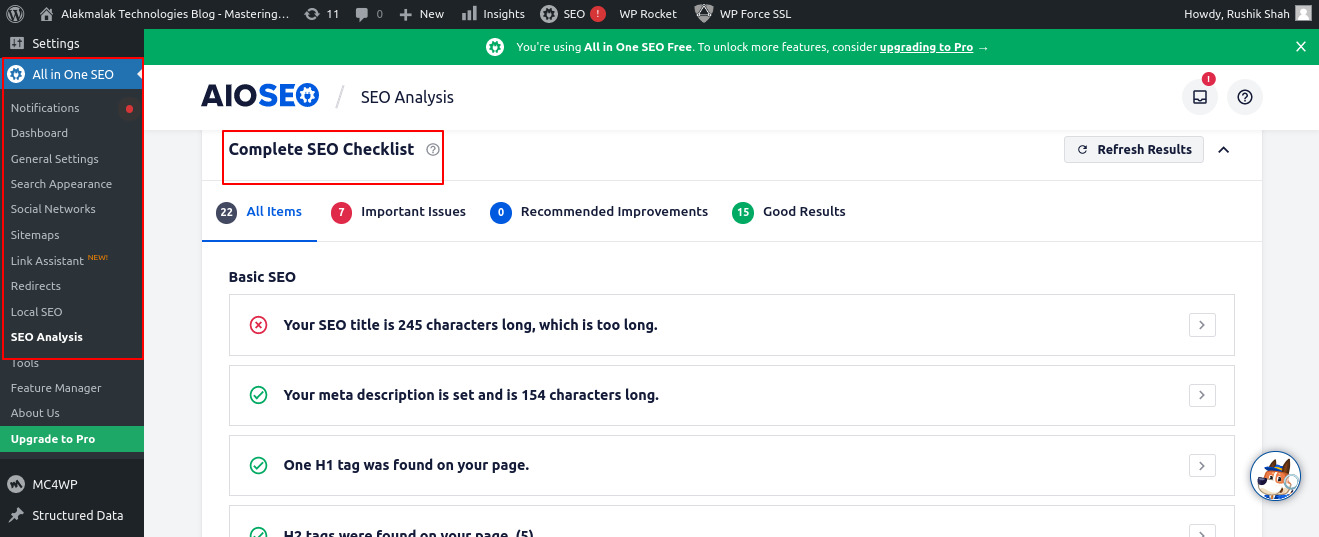
Task: Open Structured Data in sidebar
Action: click(72, 516)
